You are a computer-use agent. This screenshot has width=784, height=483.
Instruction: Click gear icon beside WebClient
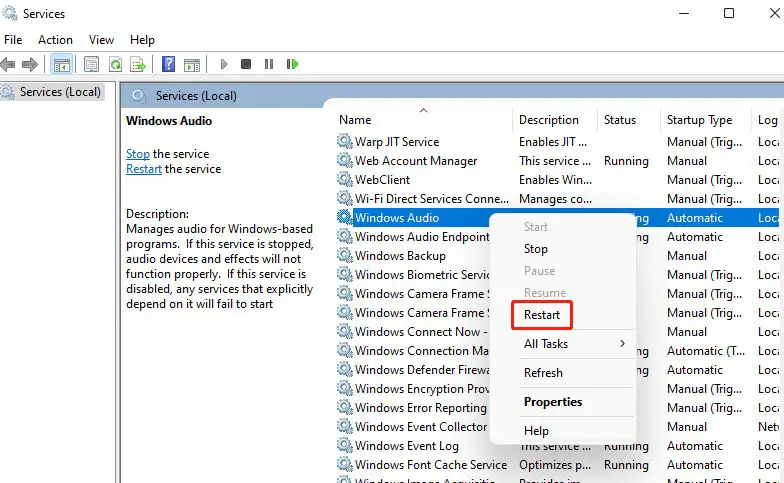click(344, 180)
